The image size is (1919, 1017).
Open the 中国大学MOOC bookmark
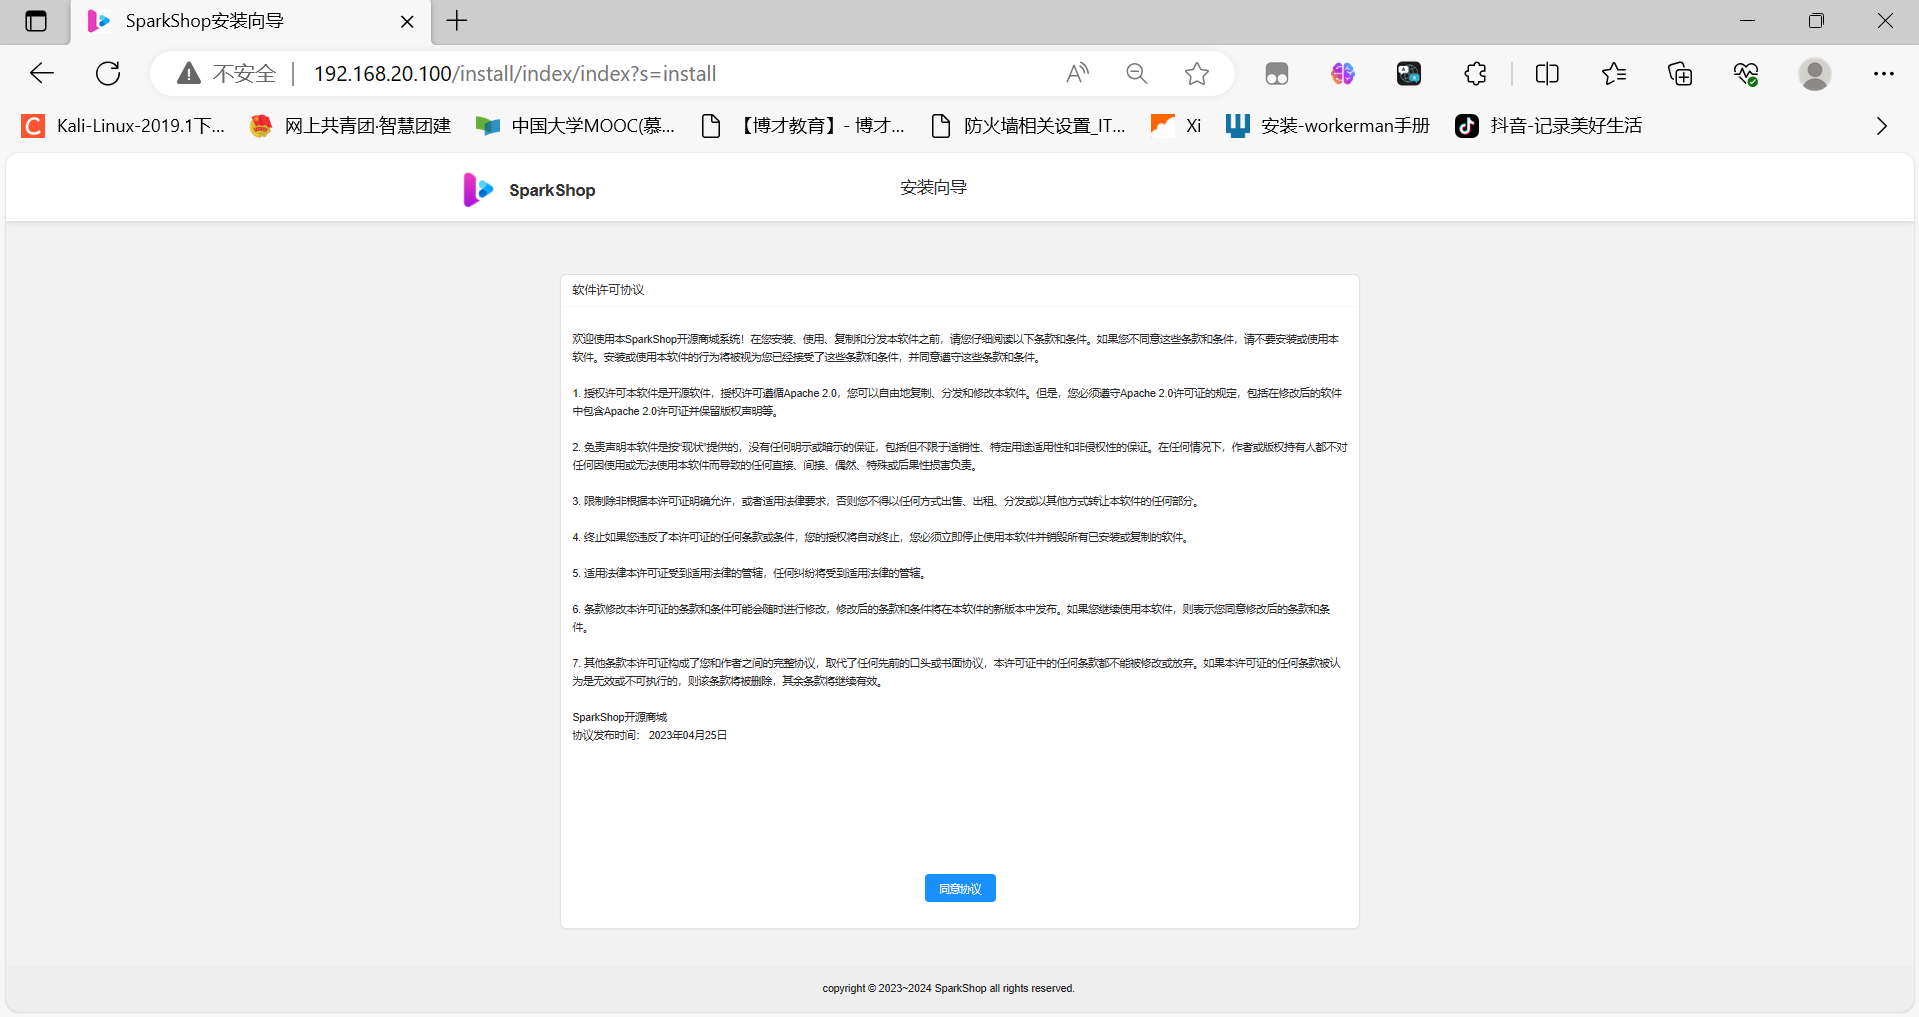tap(576, 126)
